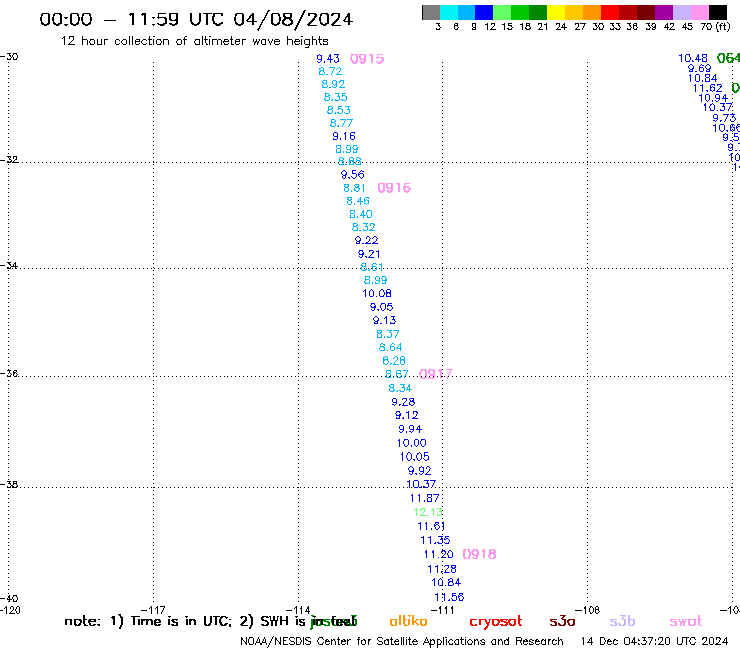Click the value 11.35
The width and height of the screenshot is (740, 650).
click(x=435, y=540)
